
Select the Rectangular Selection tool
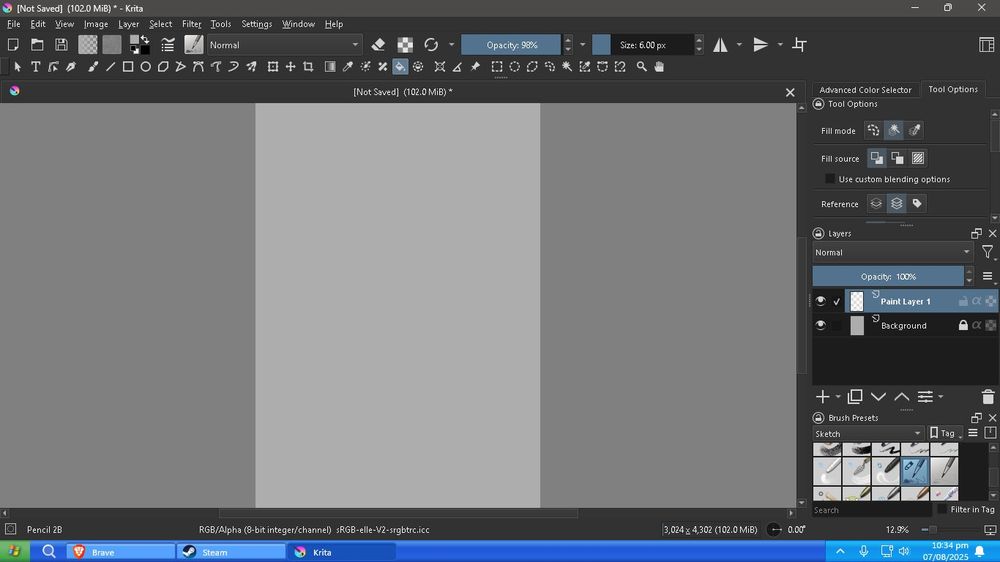497,66
